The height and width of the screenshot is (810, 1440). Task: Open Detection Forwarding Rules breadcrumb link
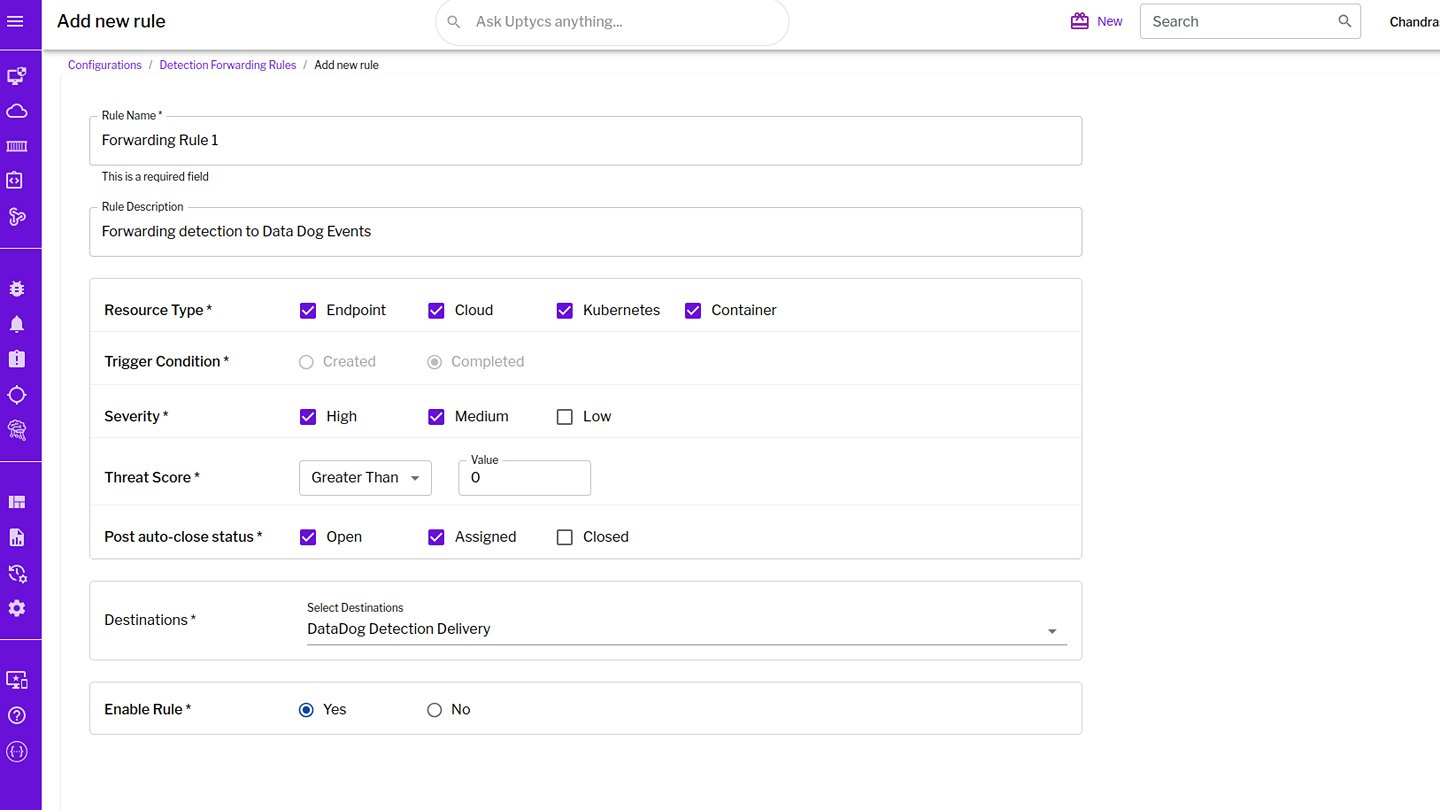(228, 65)
